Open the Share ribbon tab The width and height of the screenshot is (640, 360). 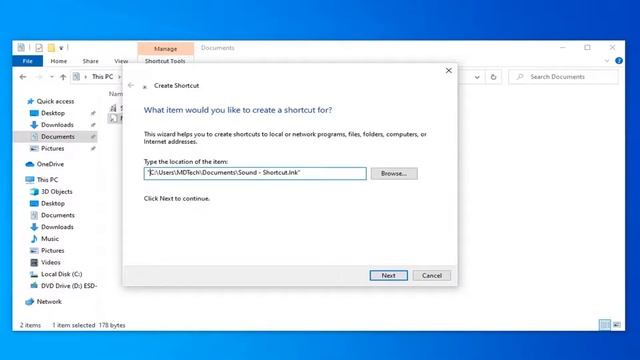[90, 61]
